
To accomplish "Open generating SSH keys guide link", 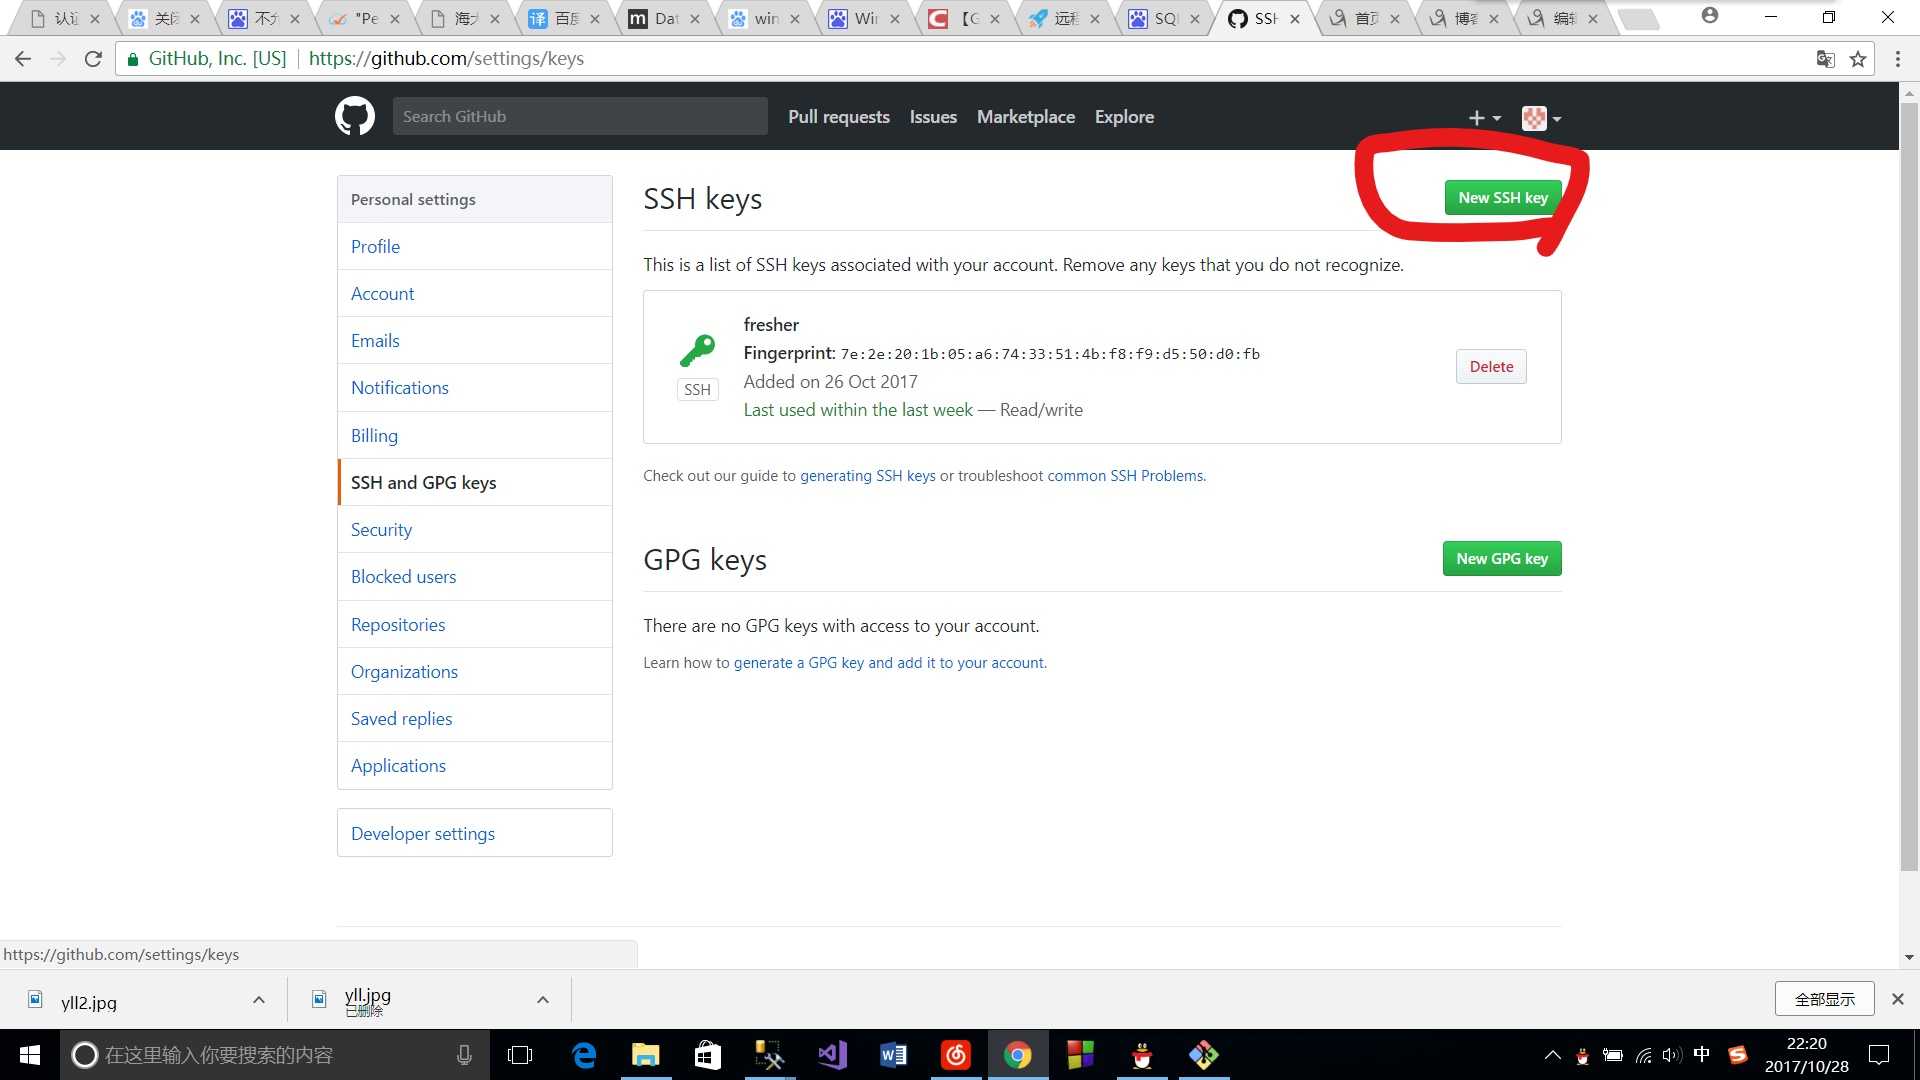I will (867, 476).
